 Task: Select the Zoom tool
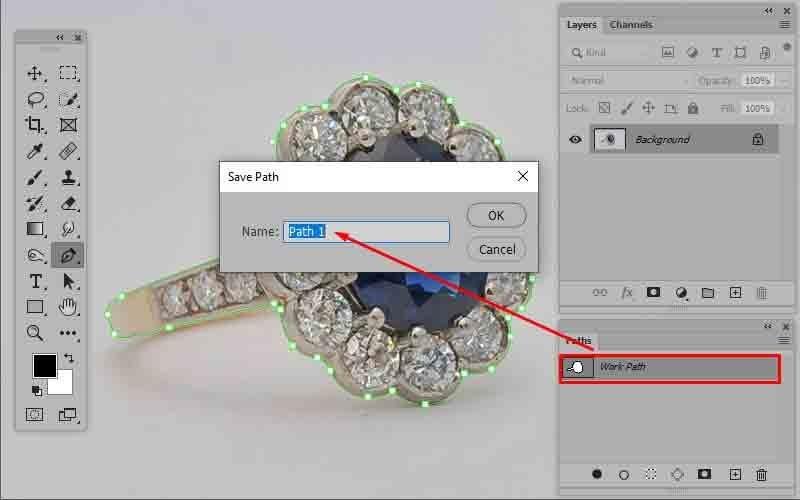(35, 333)
